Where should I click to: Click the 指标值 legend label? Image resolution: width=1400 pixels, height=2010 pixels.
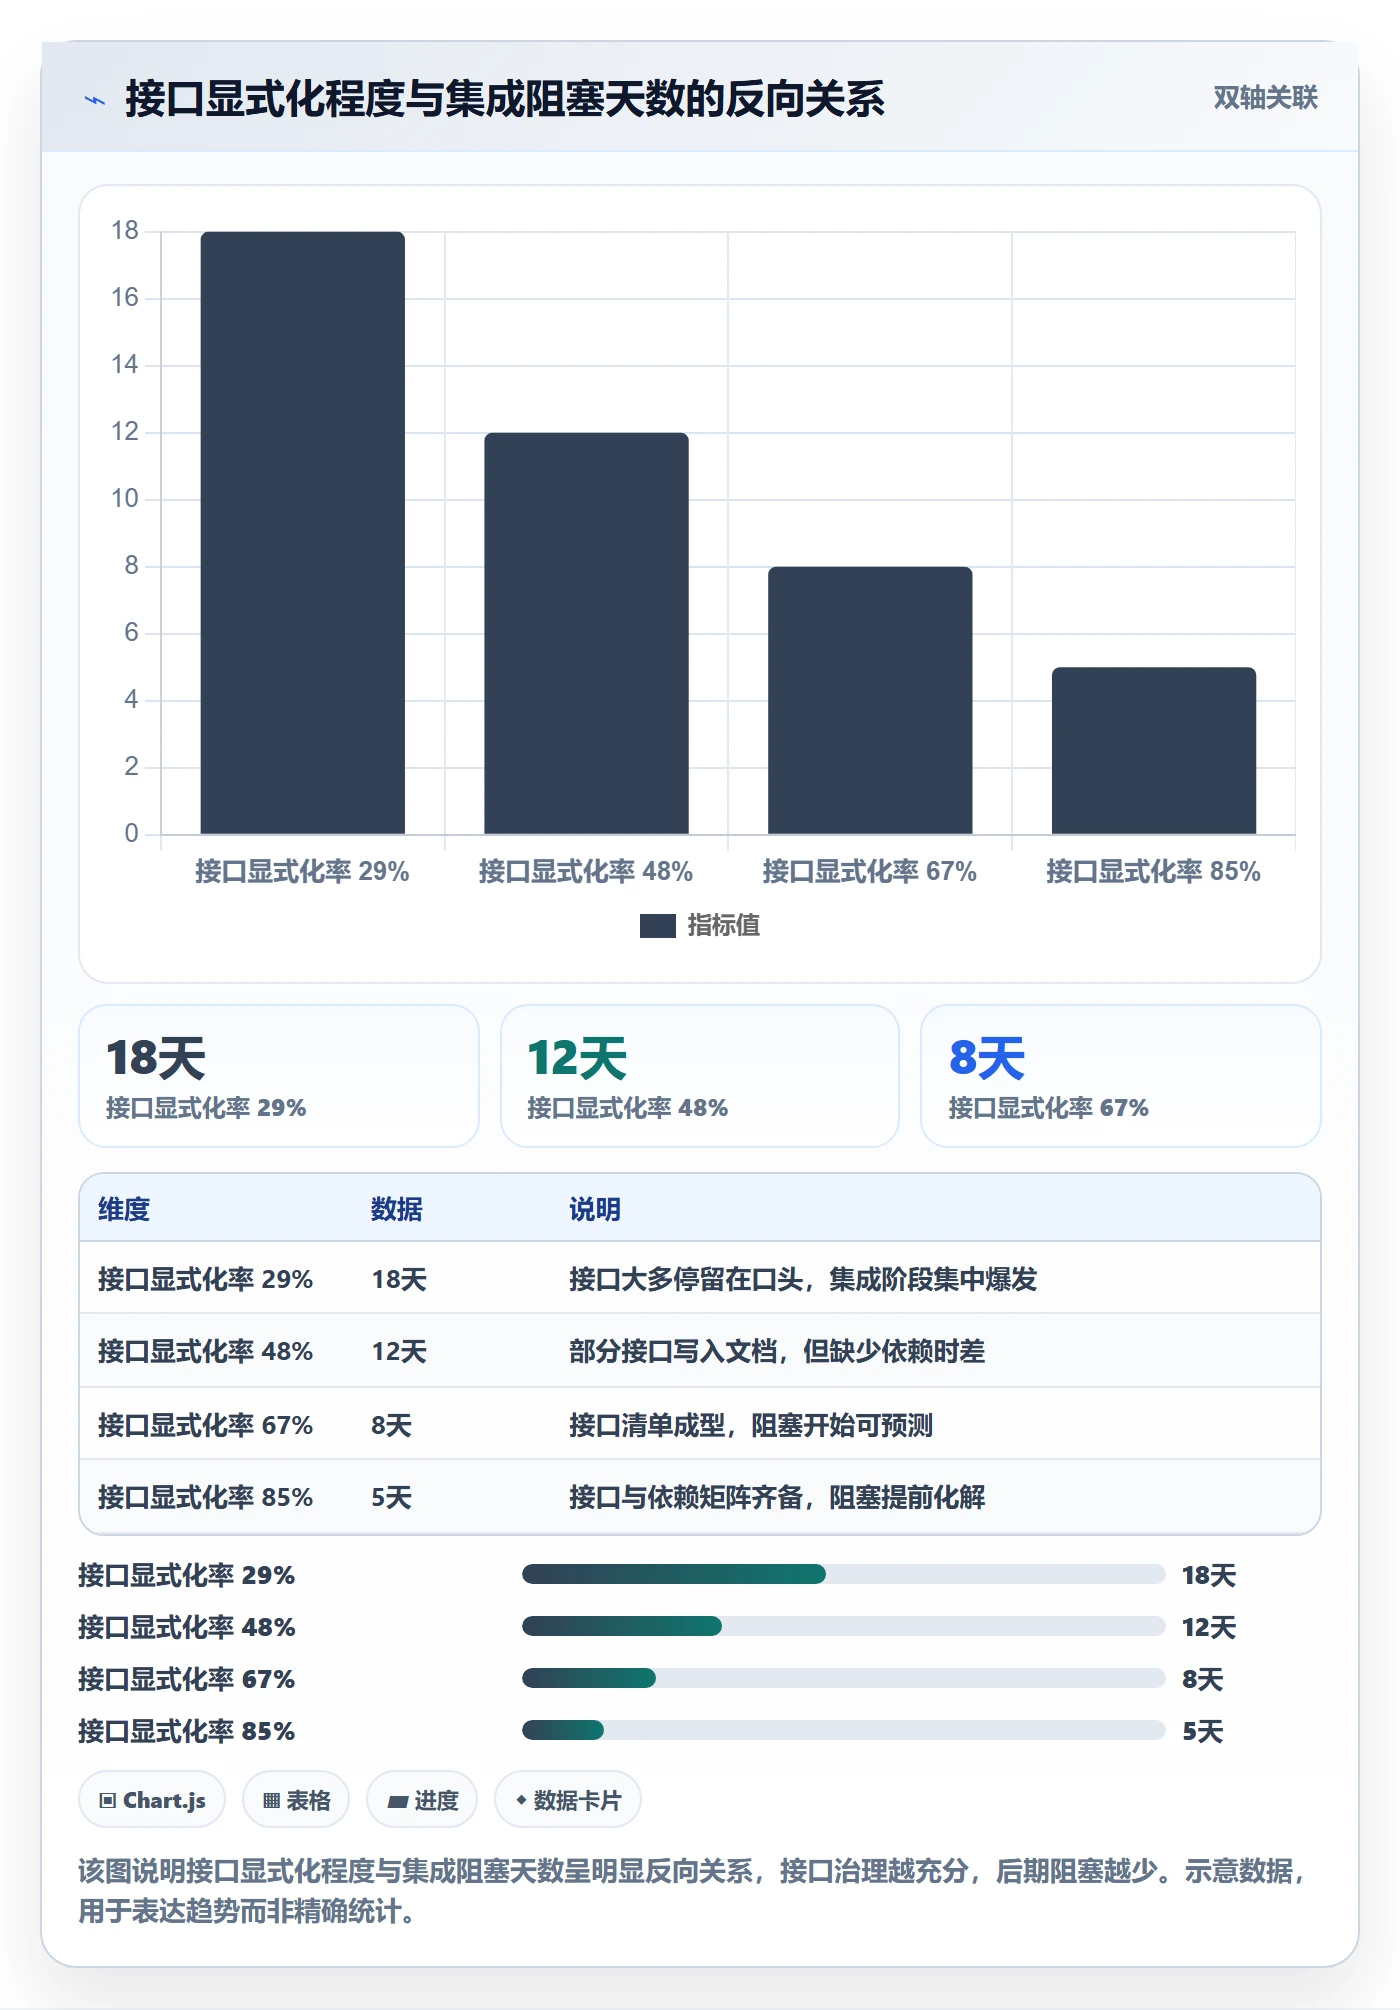point(723,926)
